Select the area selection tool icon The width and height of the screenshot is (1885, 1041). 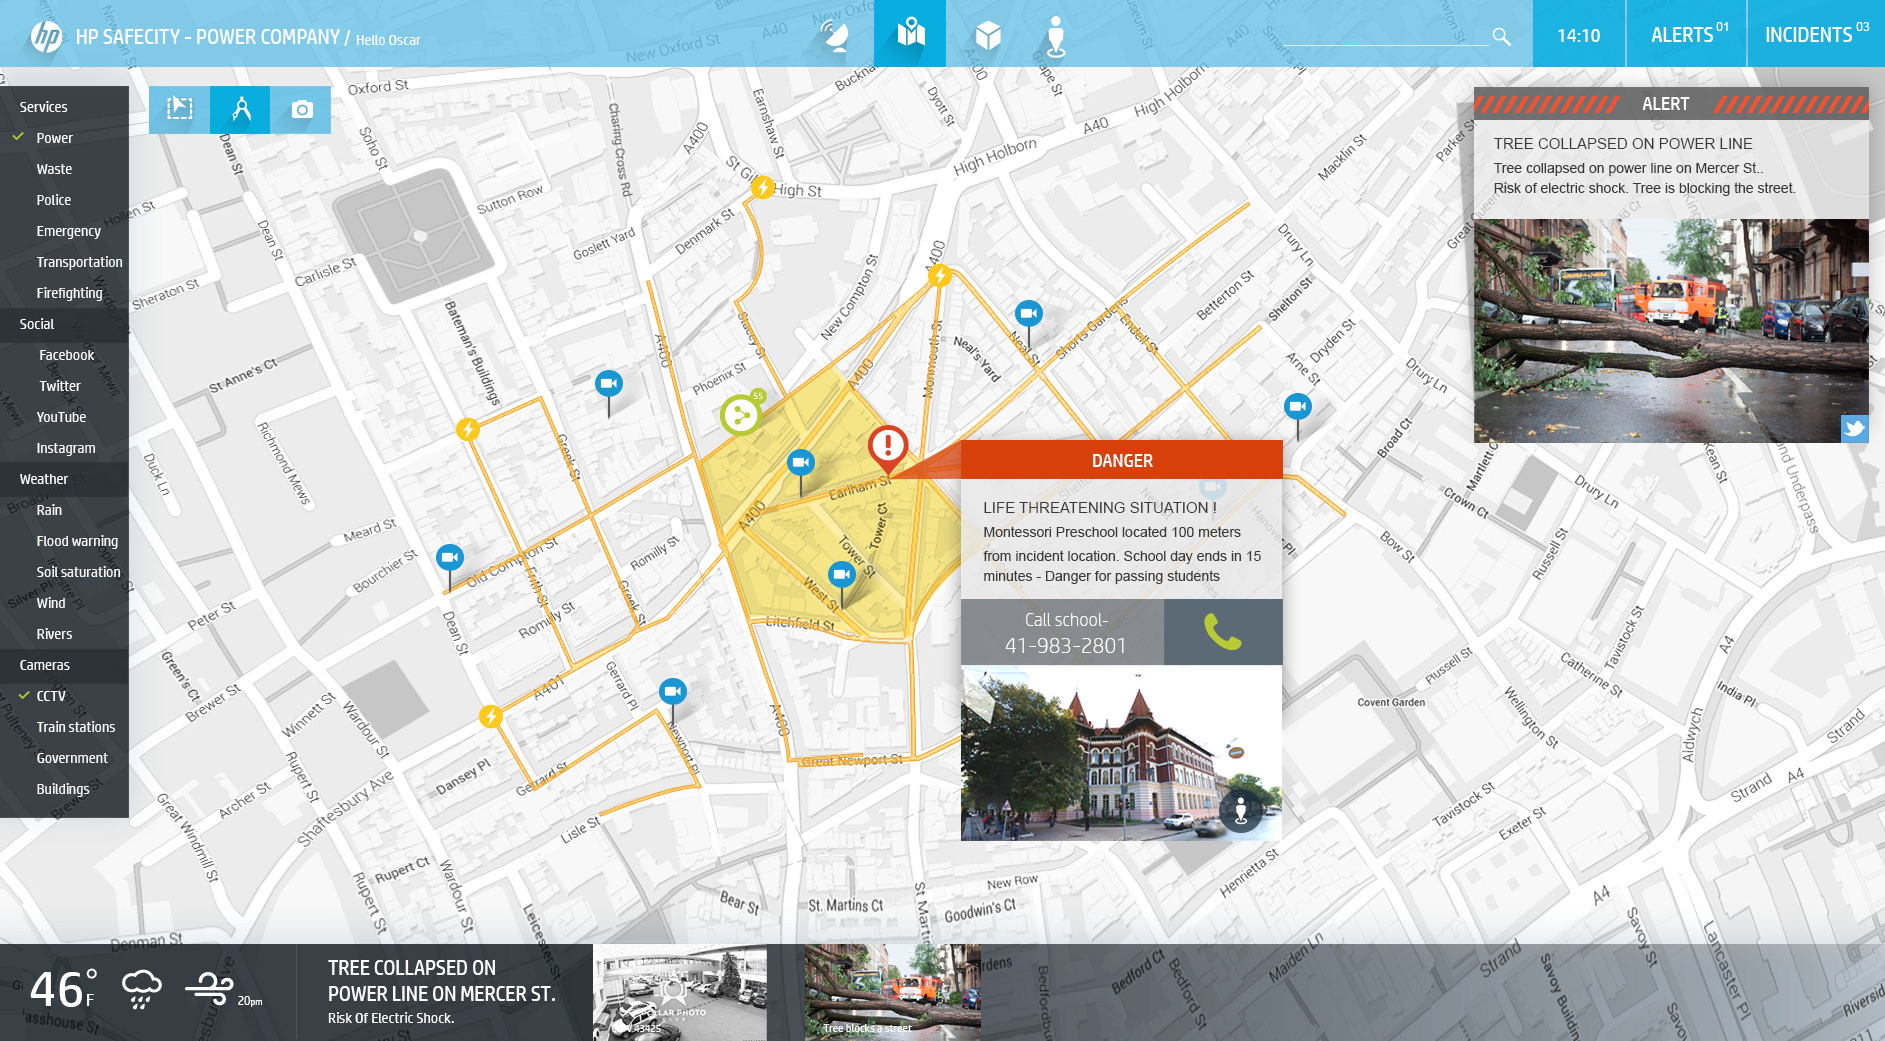[x=179, y=109]
